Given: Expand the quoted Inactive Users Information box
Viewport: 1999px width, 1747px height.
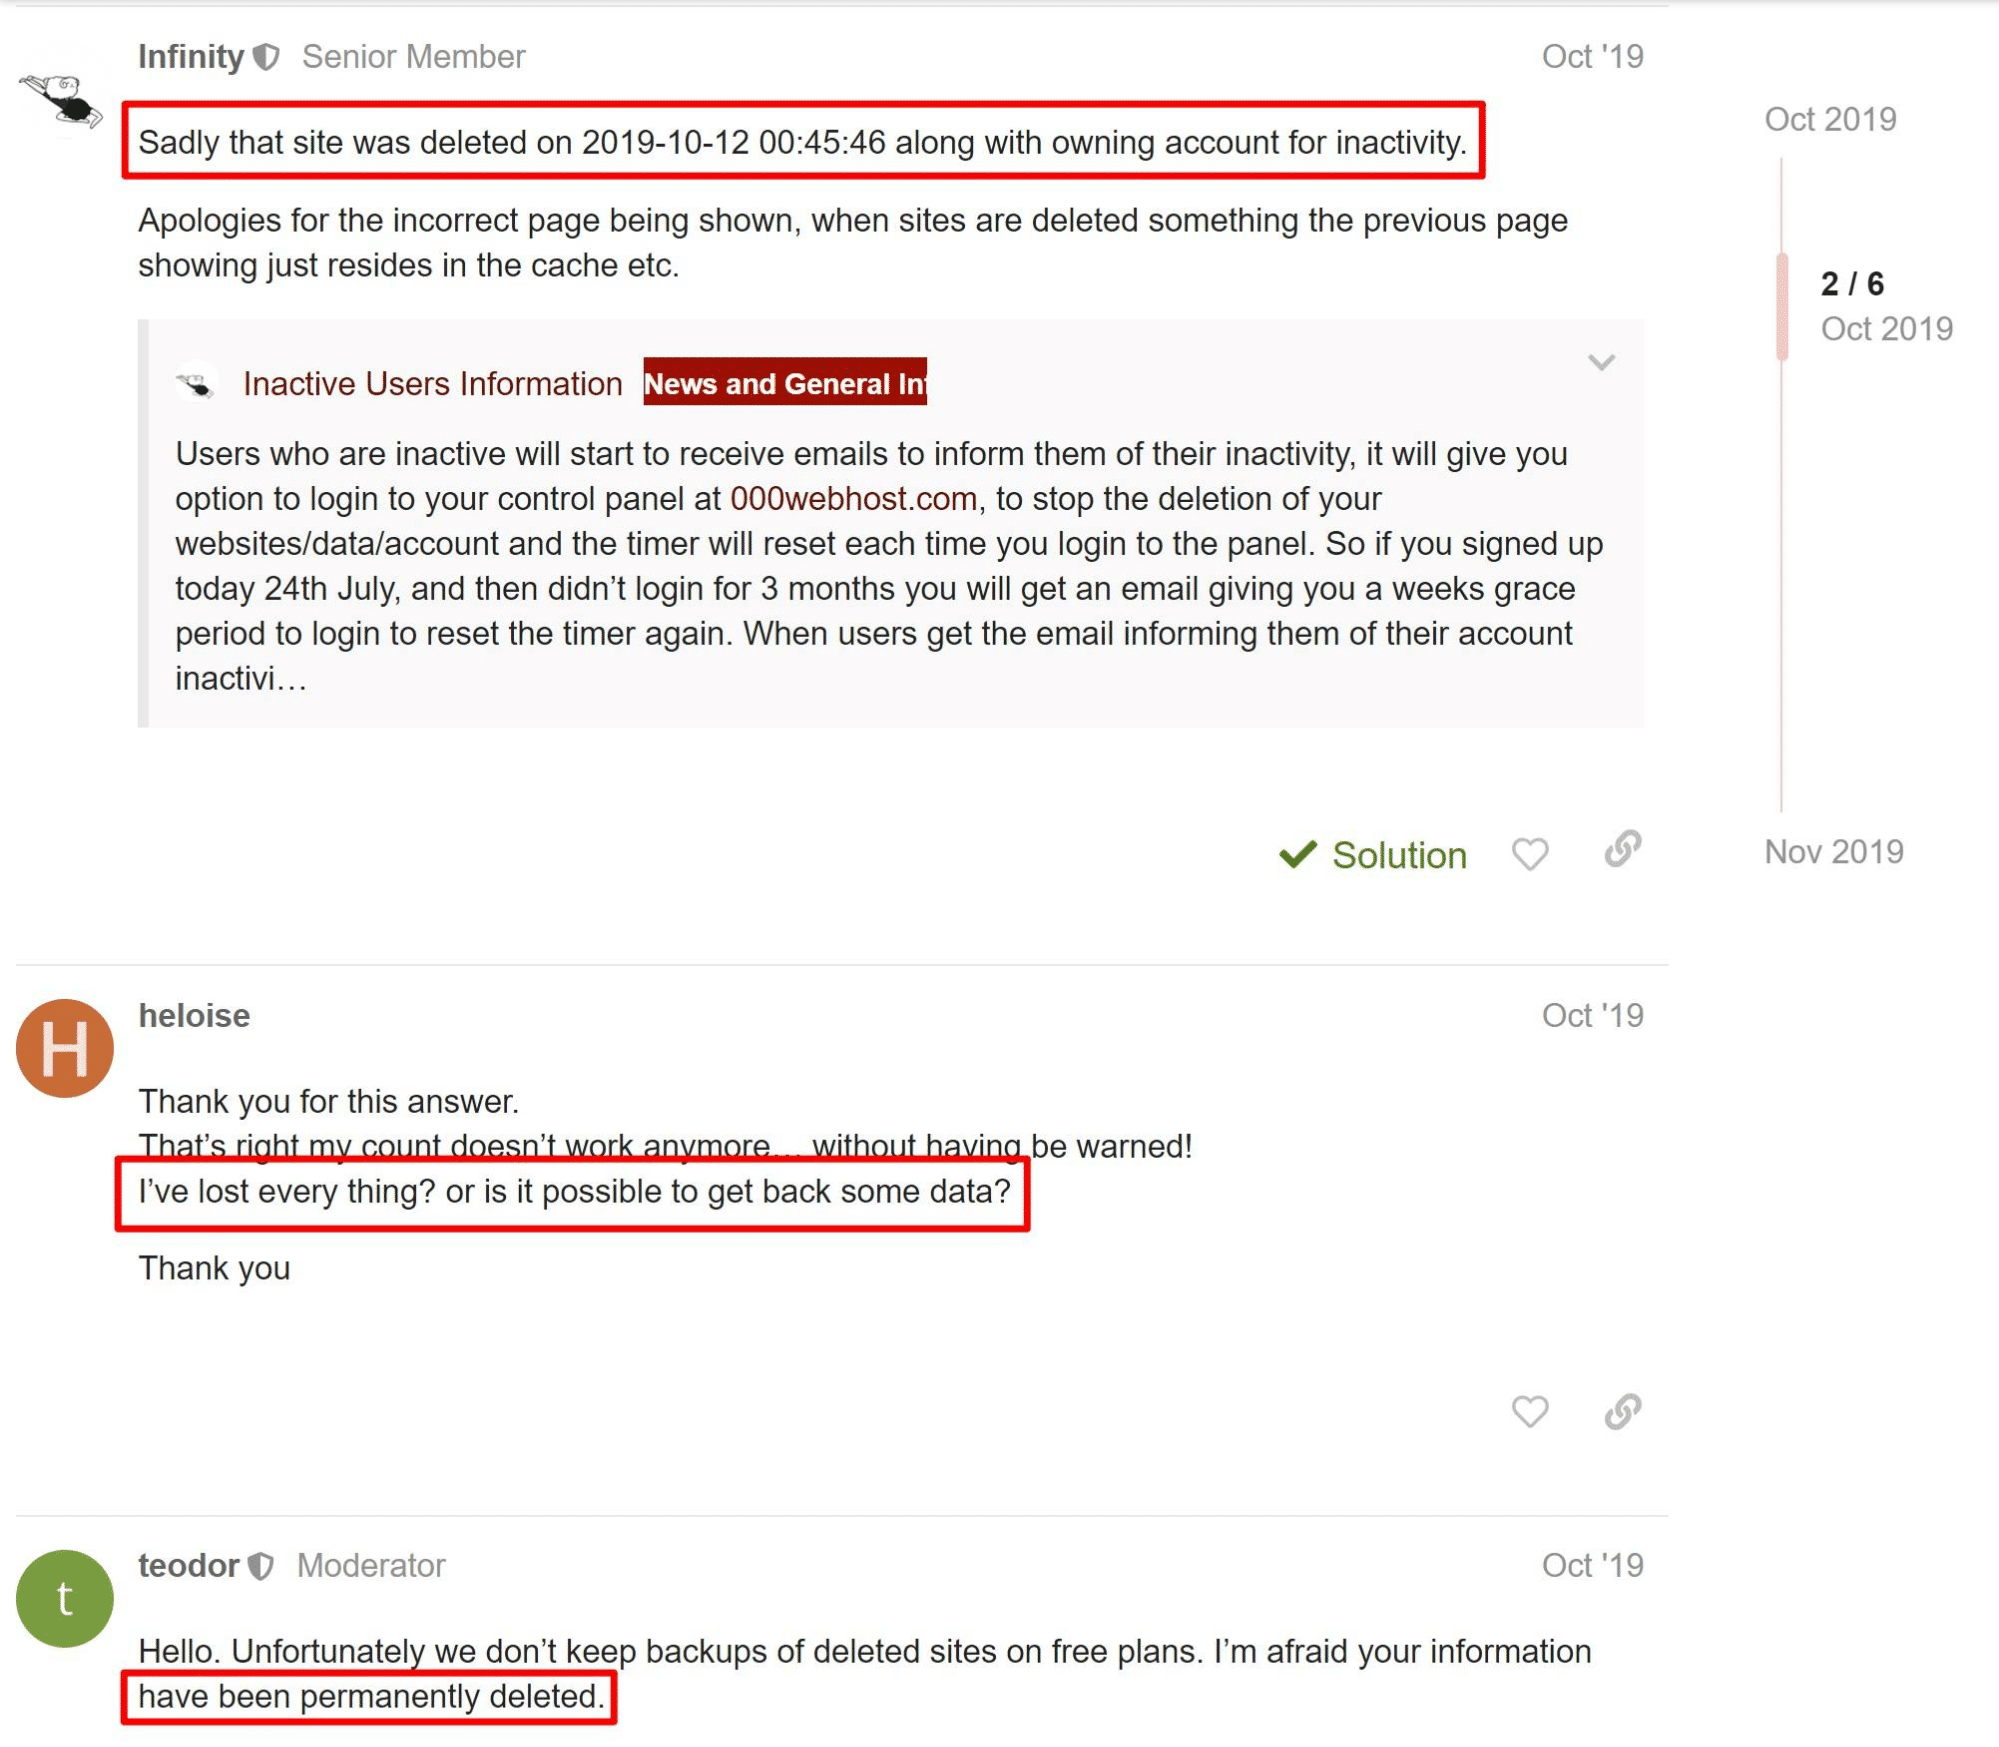Looking at the screenshot, I should [x=1601, y=362].
